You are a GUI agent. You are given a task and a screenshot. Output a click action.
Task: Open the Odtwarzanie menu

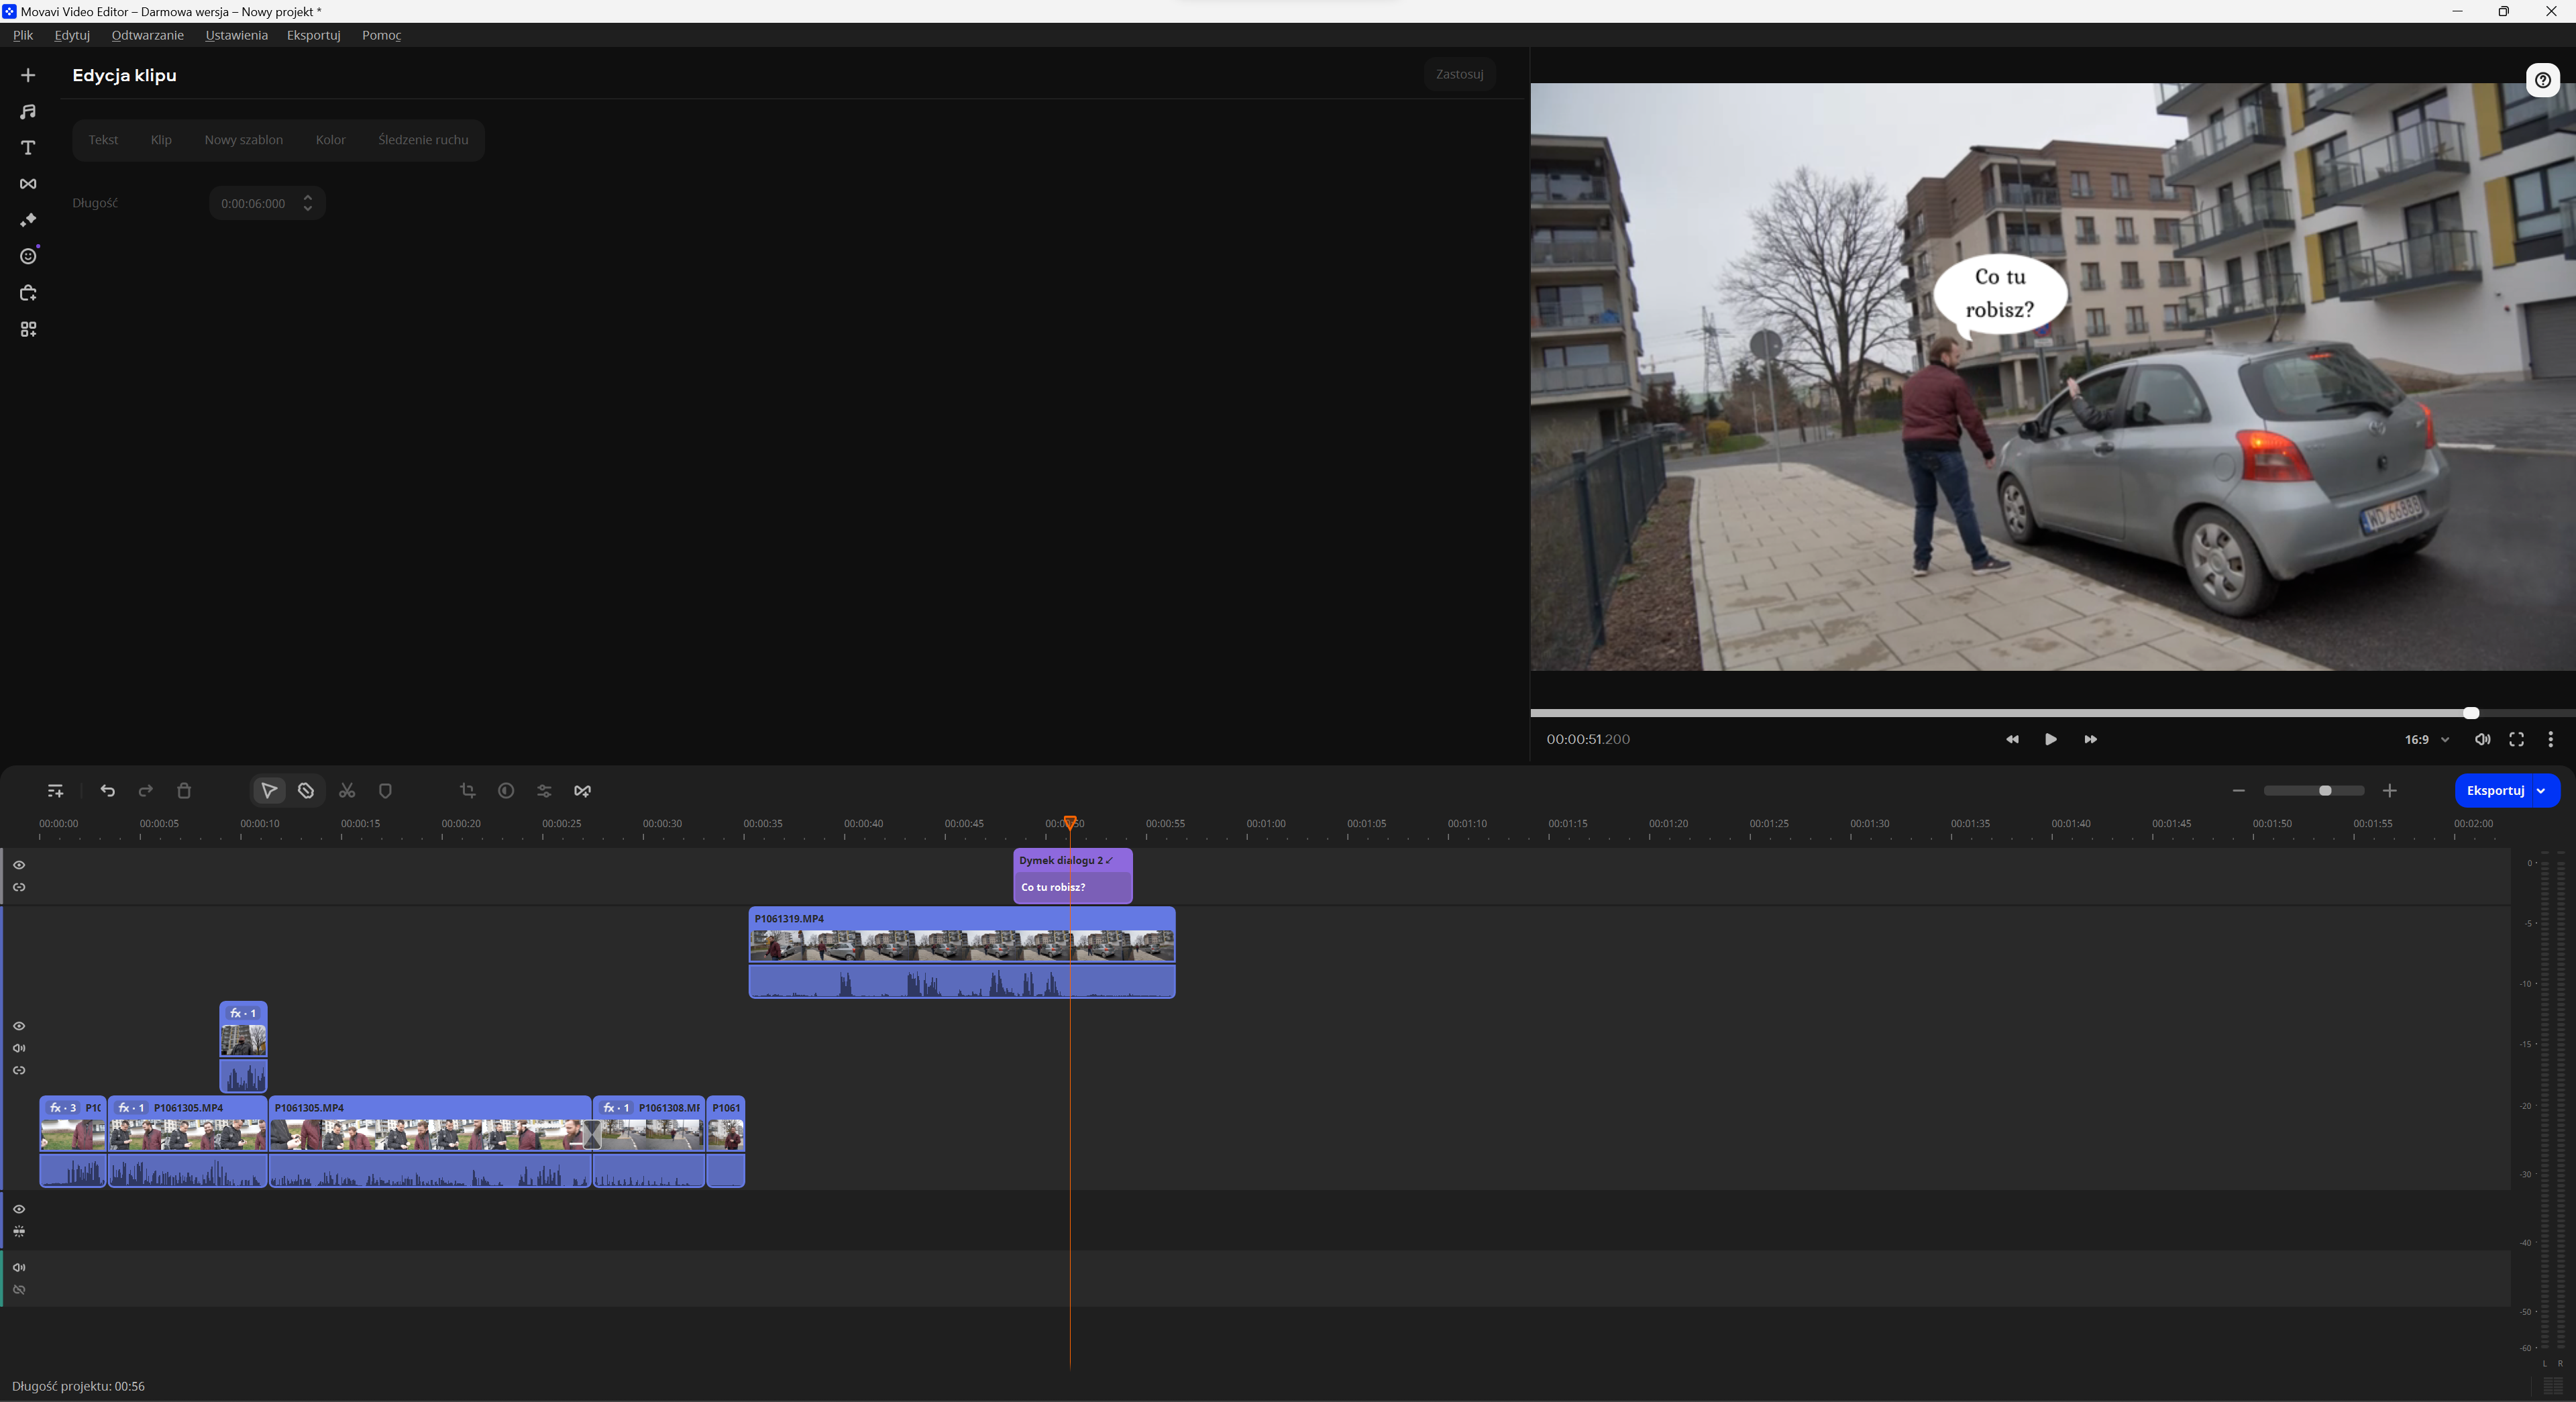pos(147,35)
